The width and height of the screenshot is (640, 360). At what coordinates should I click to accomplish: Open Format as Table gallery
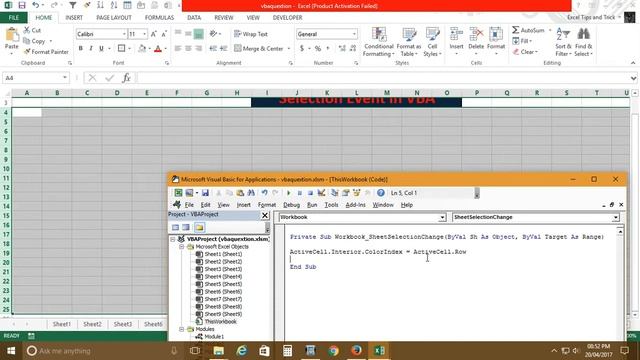(409, 42)
